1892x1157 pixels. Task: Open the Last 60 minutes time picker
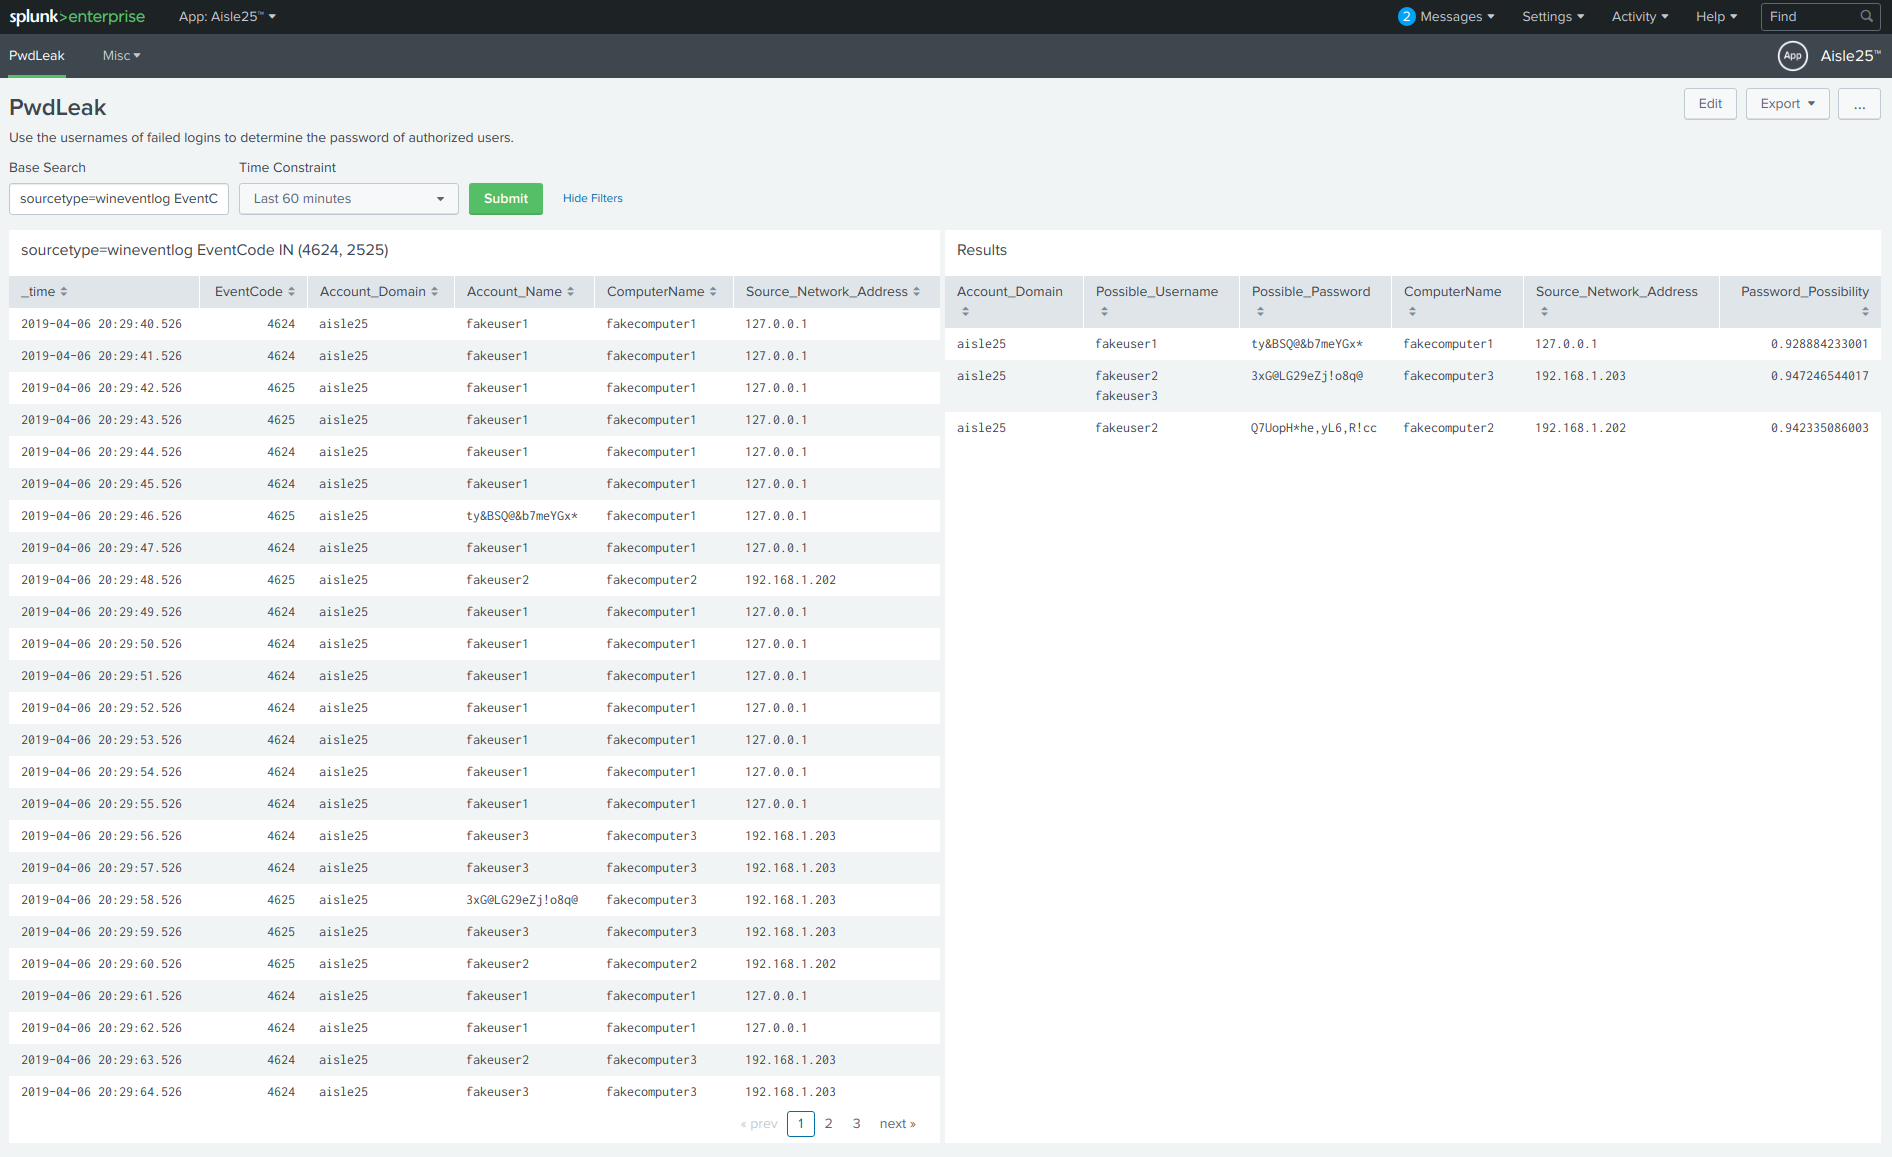[x=348, y=199]
